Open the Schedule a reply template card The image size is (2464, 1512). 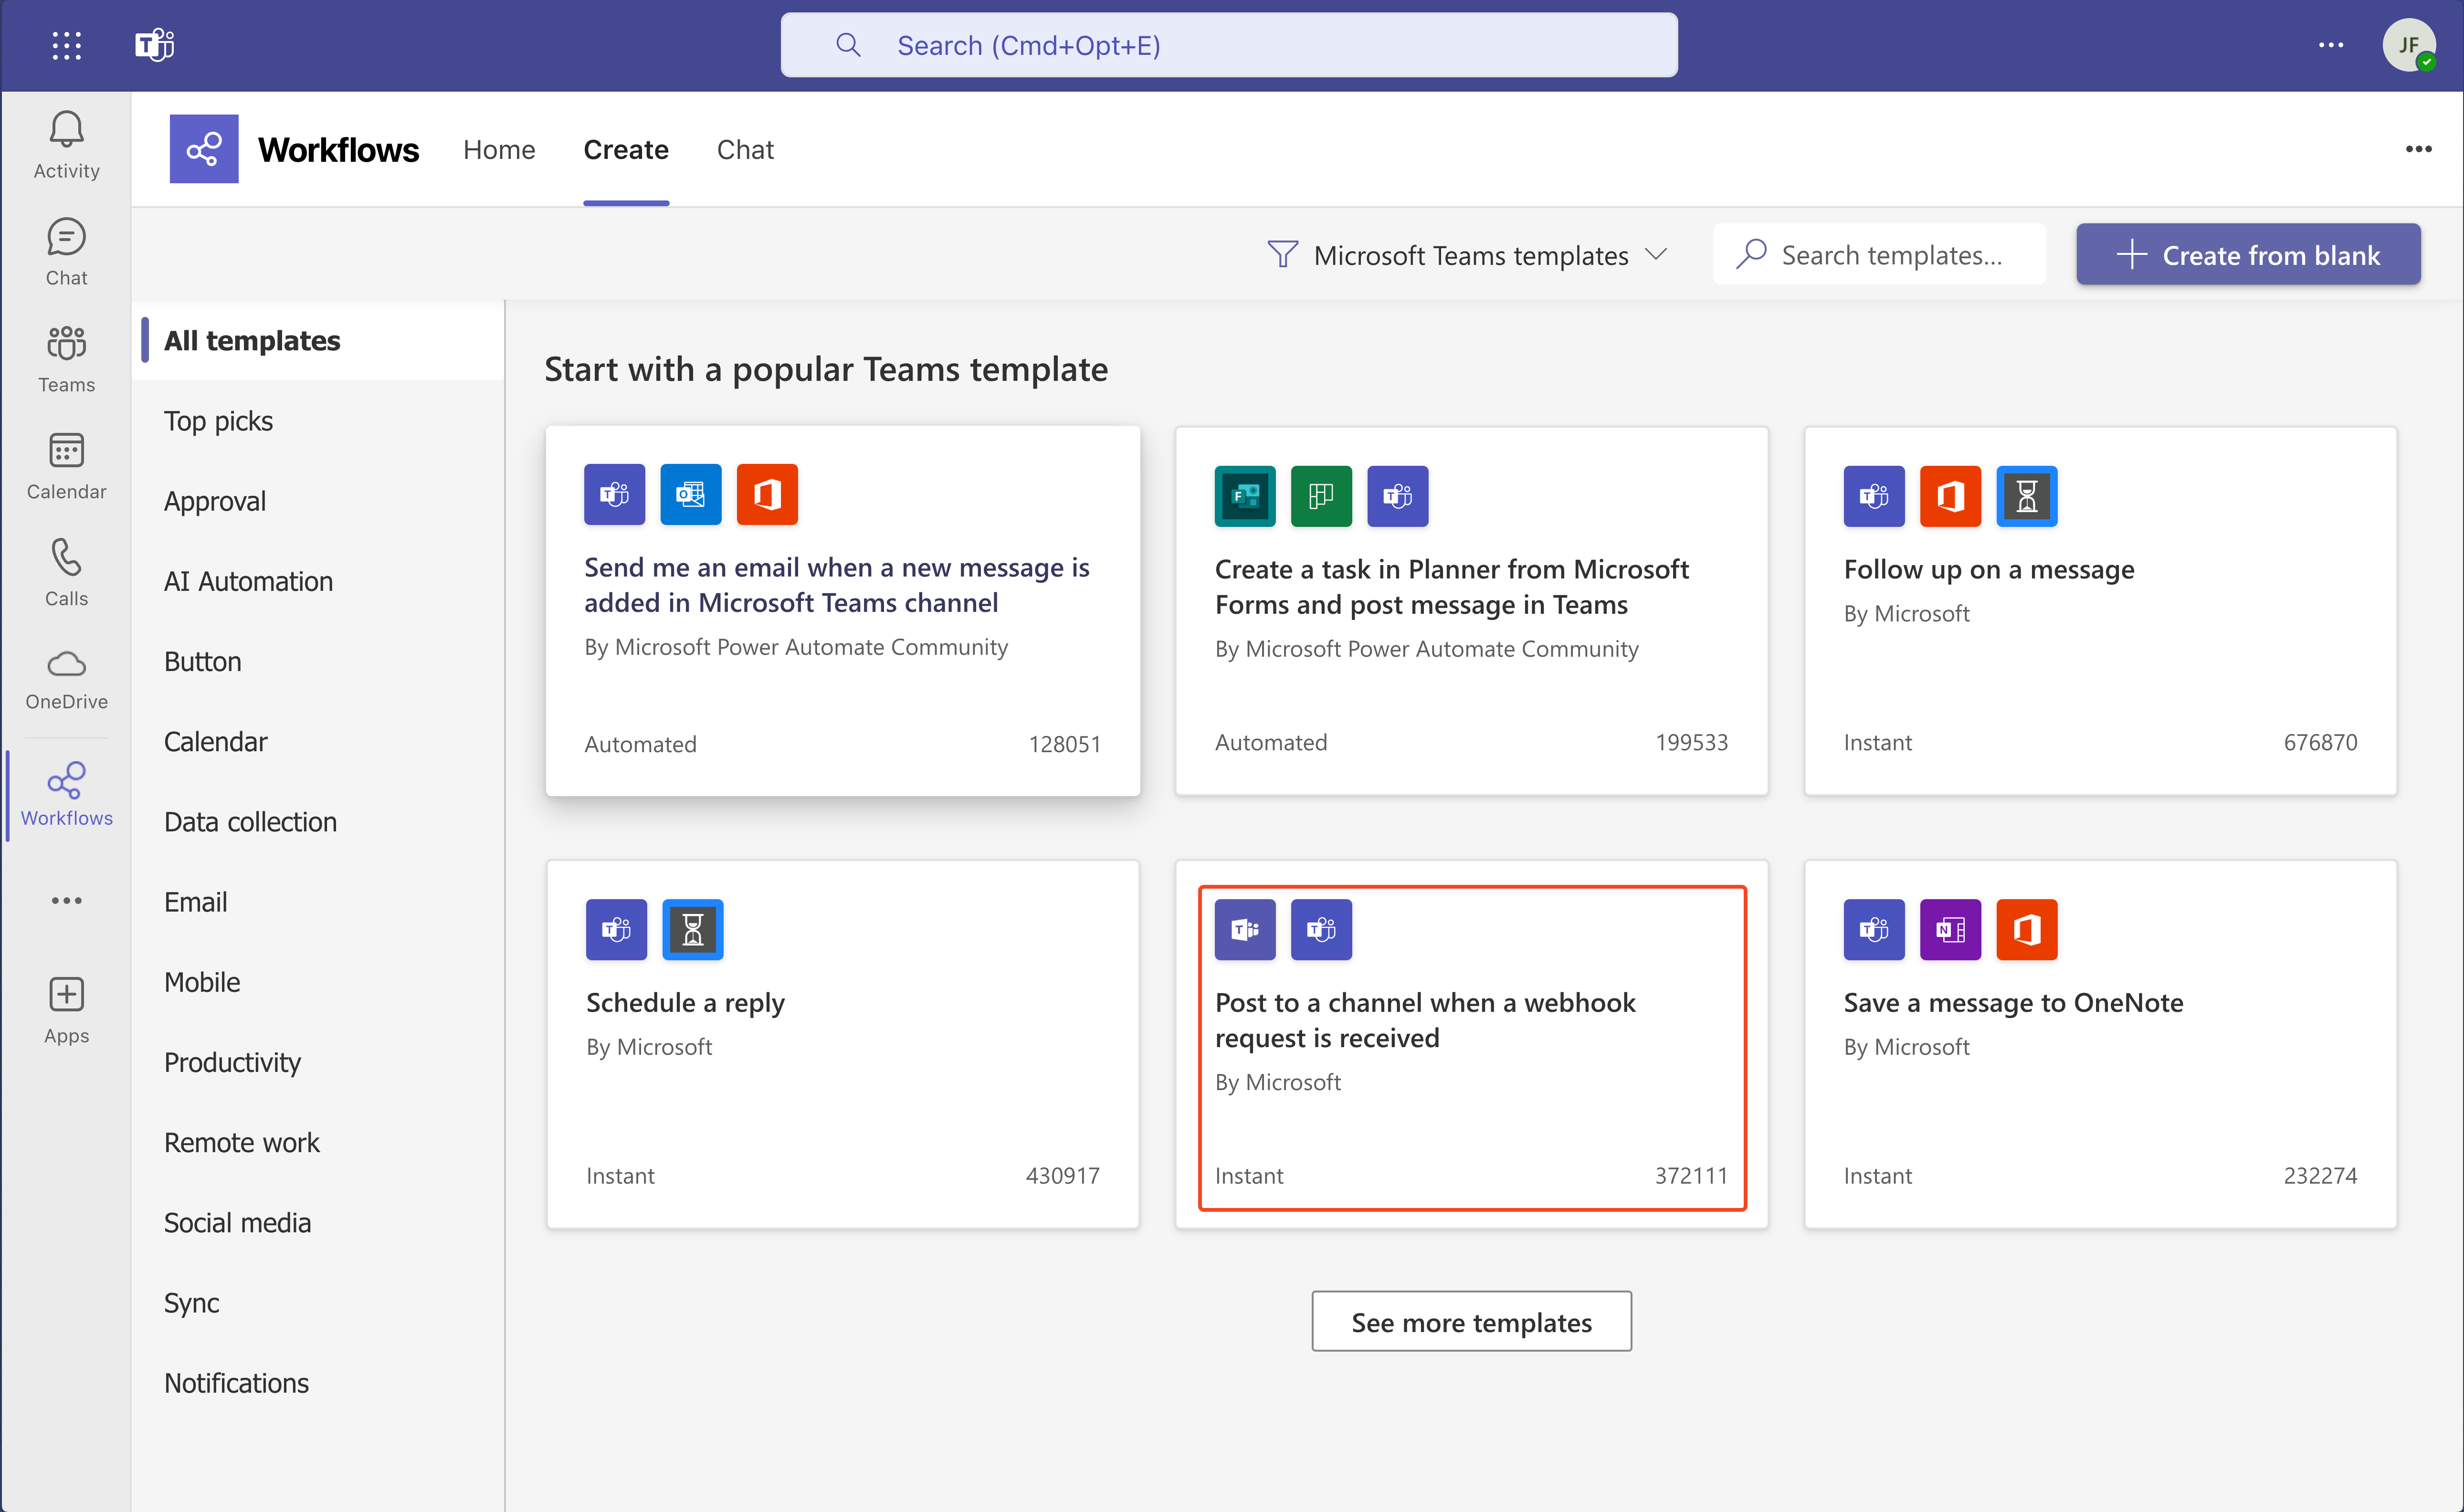(x=842, y=1043)
